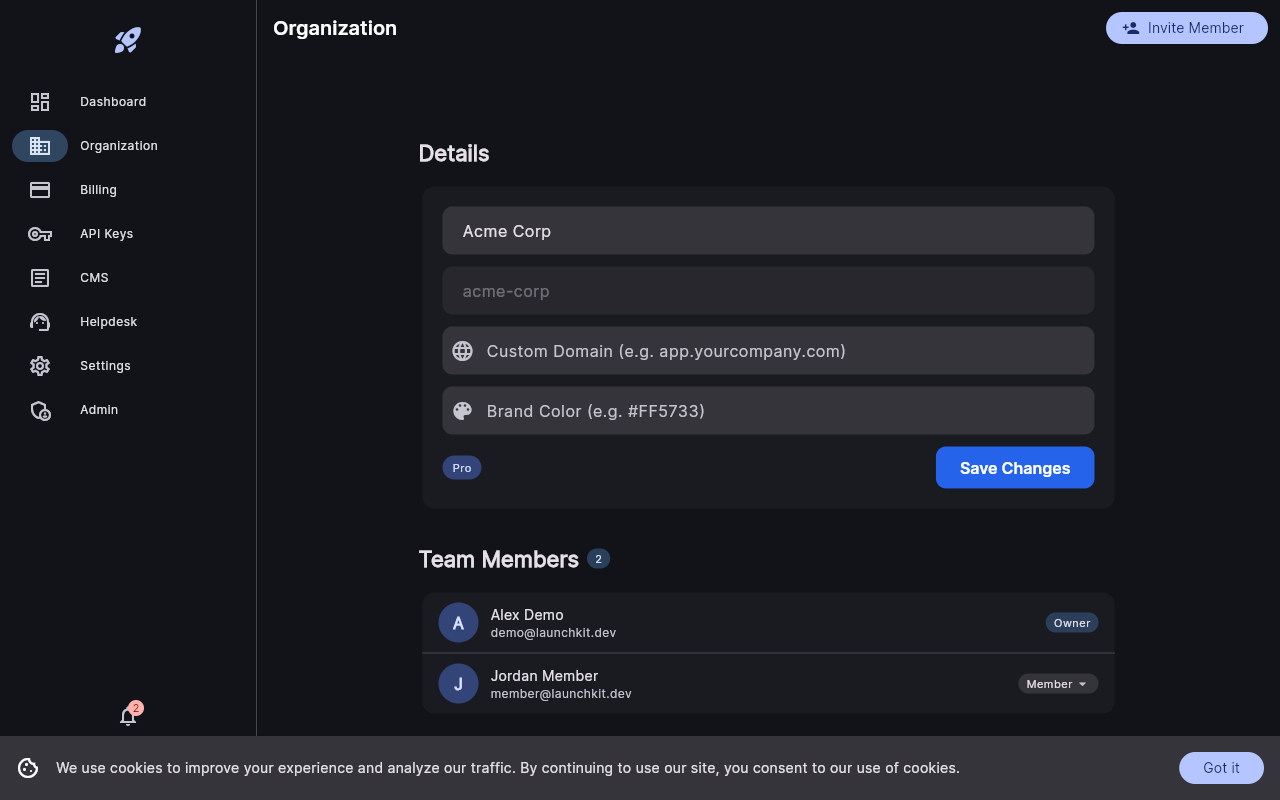The image size is (1280, 800).
Task: Open the Billing credit card icon
Action: (x=40, y=190)
